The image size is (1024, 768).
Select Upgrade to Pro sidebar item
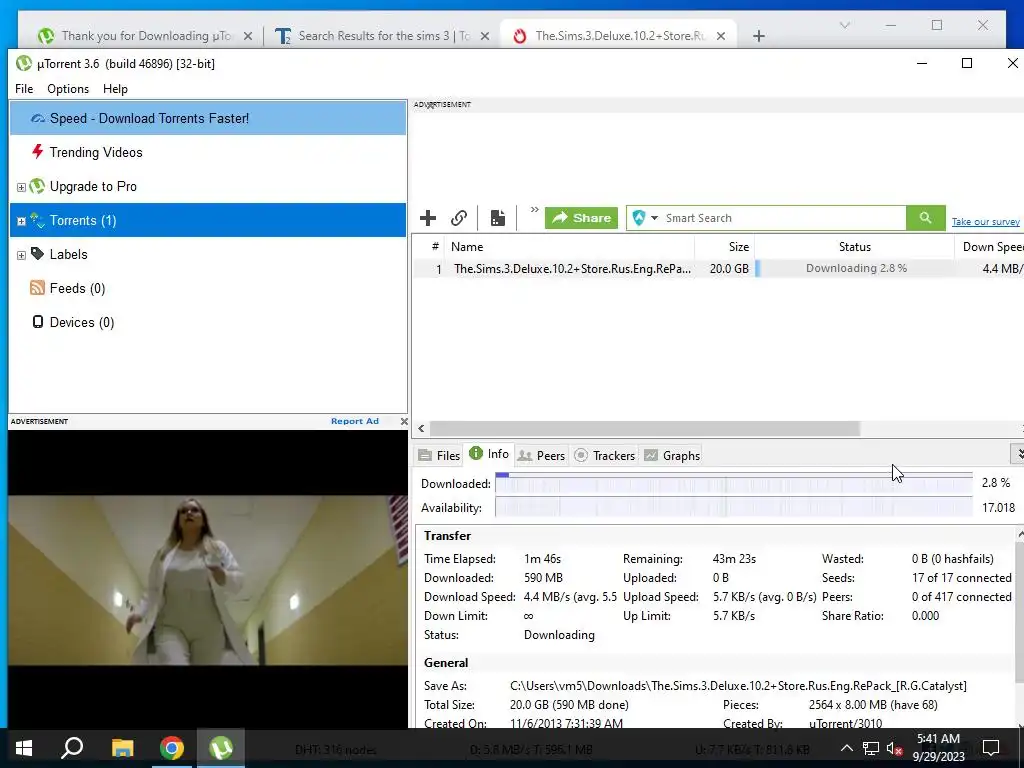[x=93, y=186]
